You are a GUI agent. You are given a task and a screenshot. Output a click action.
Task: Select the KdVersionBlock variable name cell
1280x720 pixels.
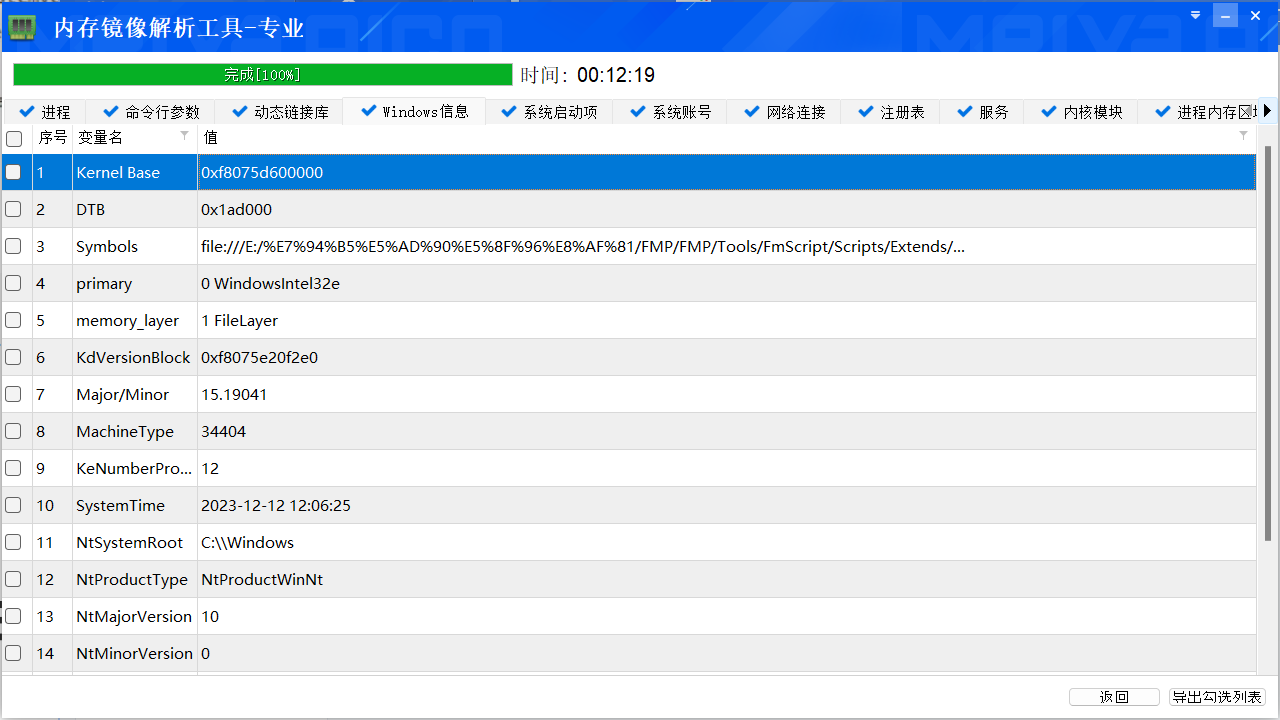pyautogui.click(x=135, y=357)
